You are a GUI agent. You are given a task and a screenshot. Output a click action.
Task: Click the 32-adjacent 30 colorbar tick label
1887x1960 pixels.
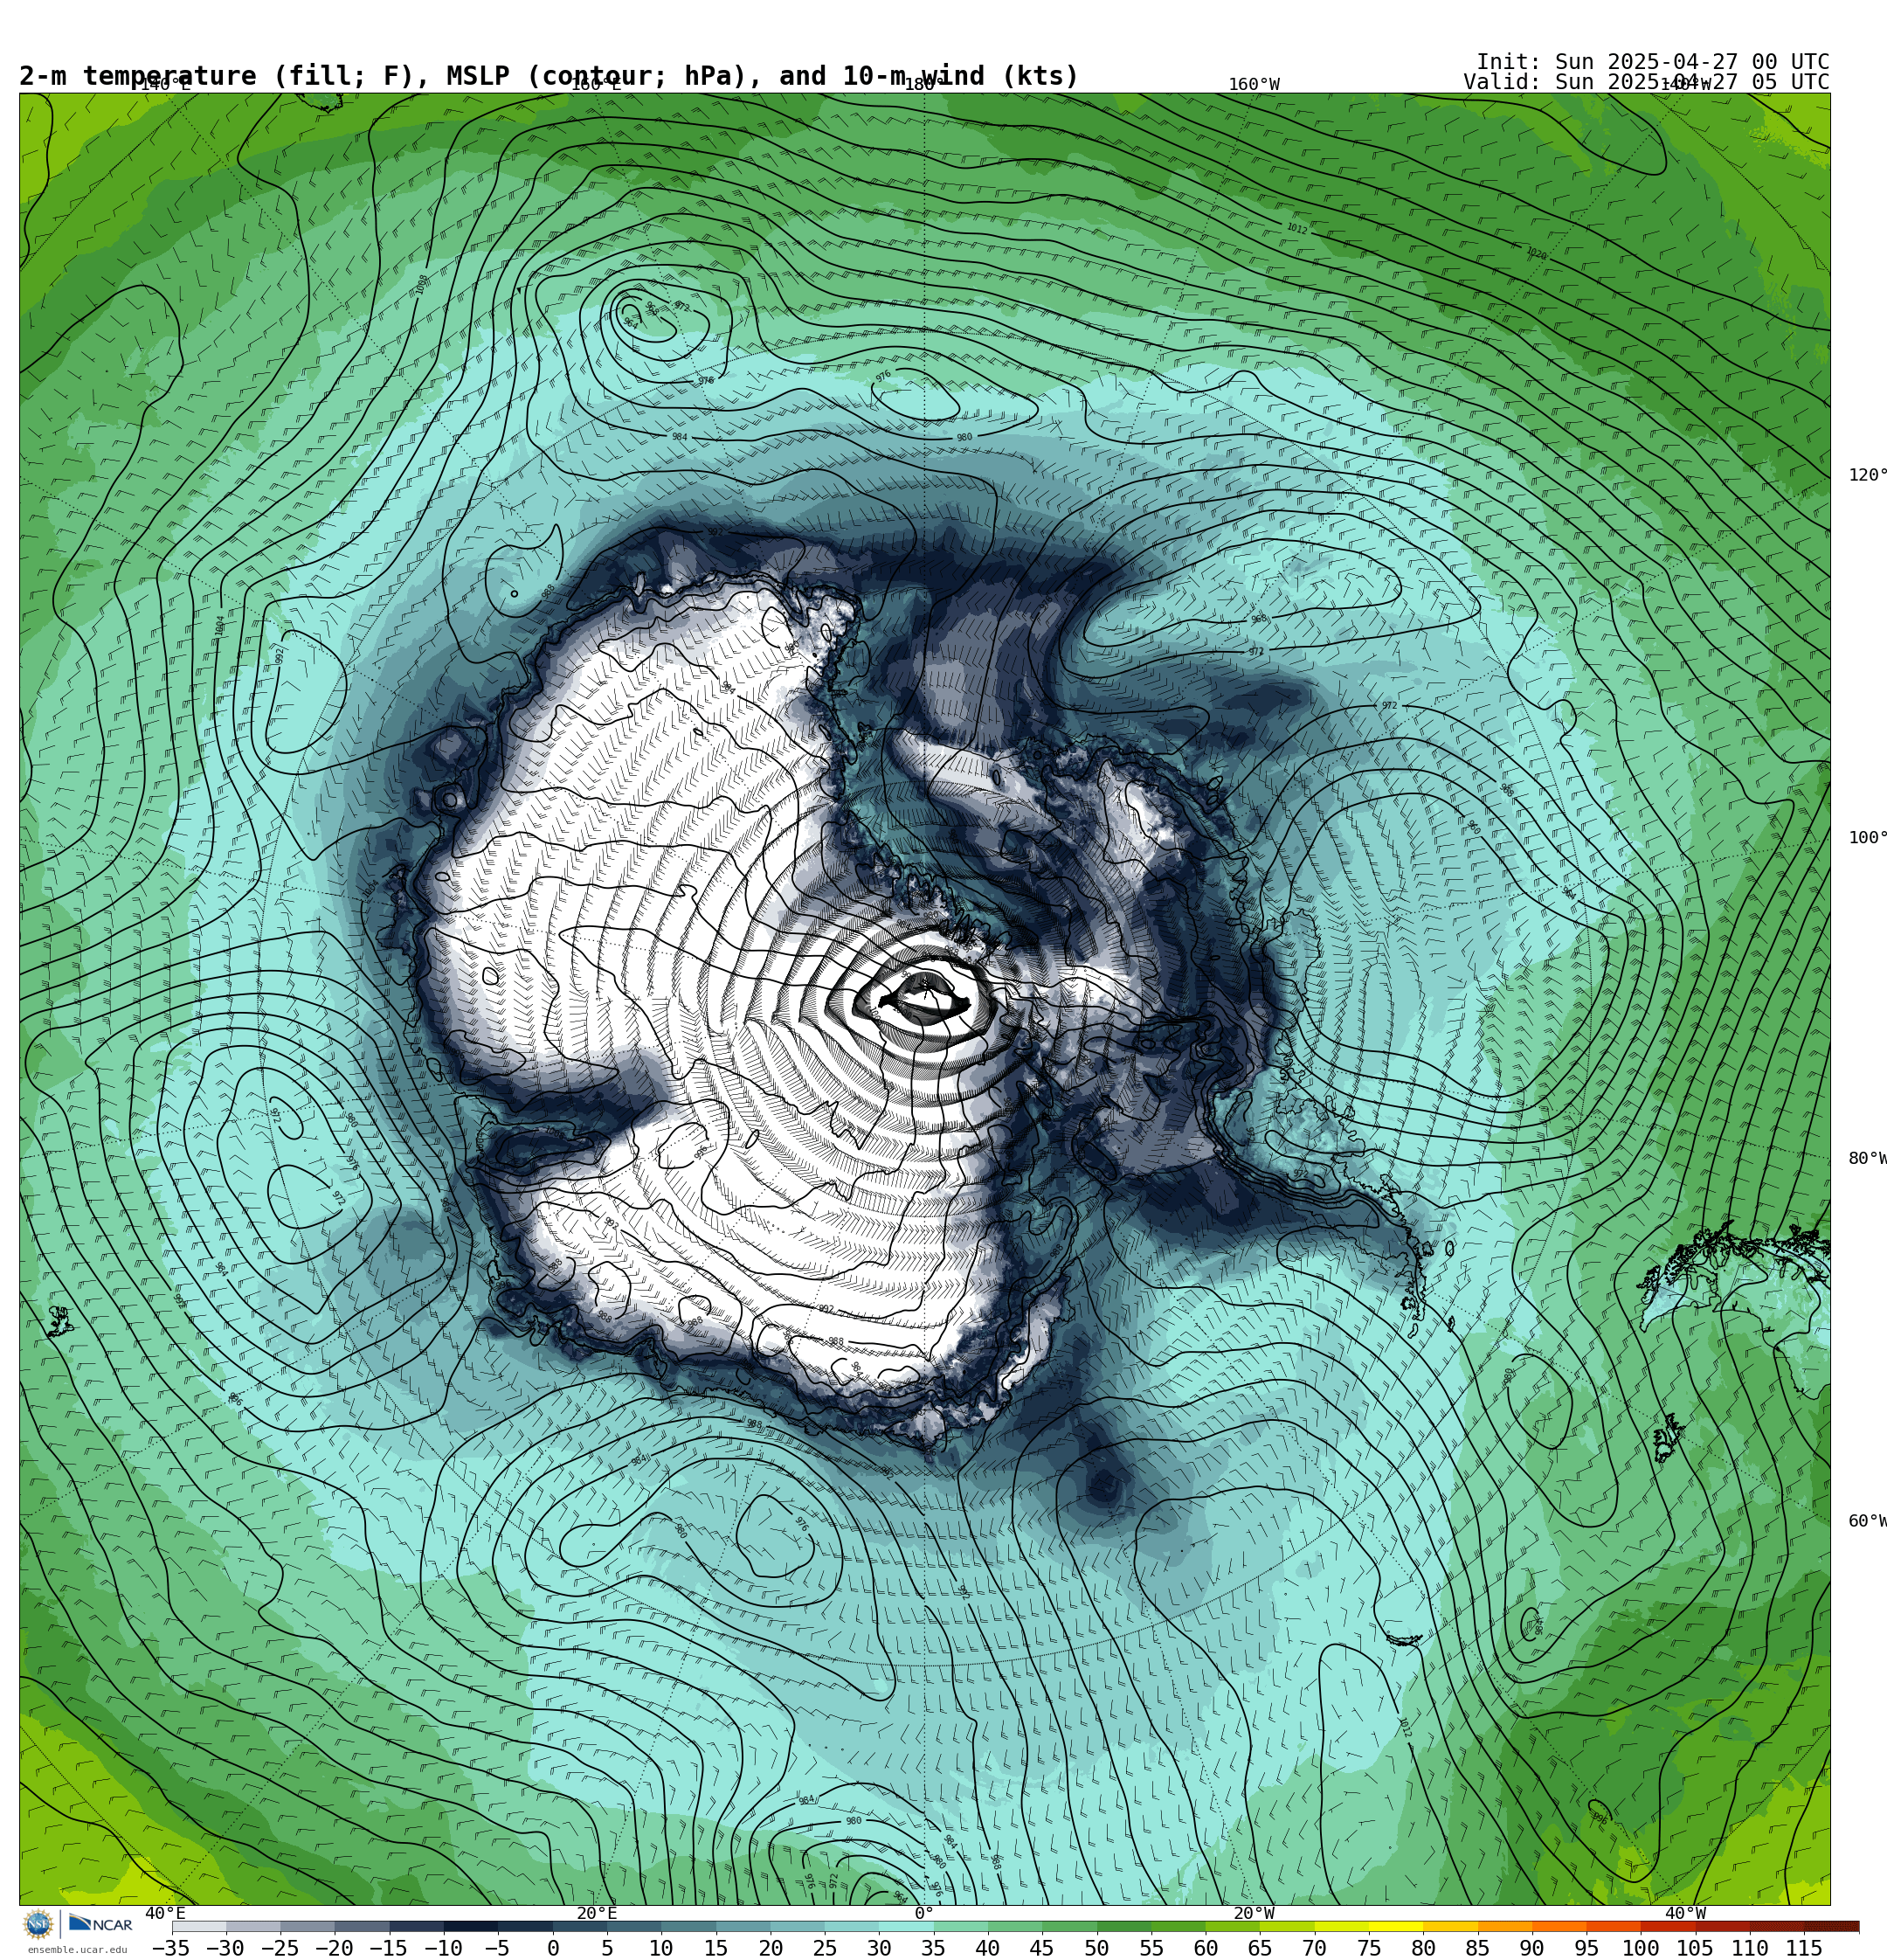[879, 1948]
